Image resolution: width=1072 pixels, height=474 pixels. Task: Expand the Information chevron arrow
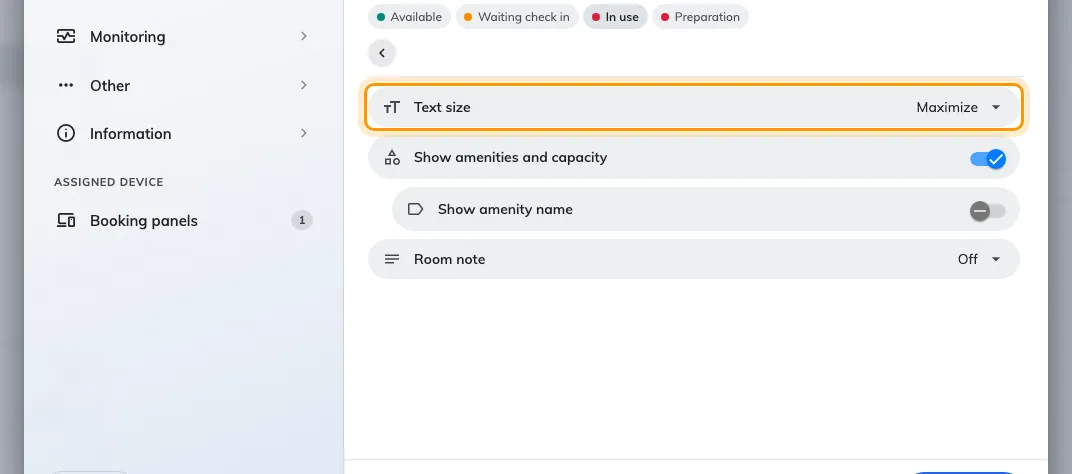304,133
